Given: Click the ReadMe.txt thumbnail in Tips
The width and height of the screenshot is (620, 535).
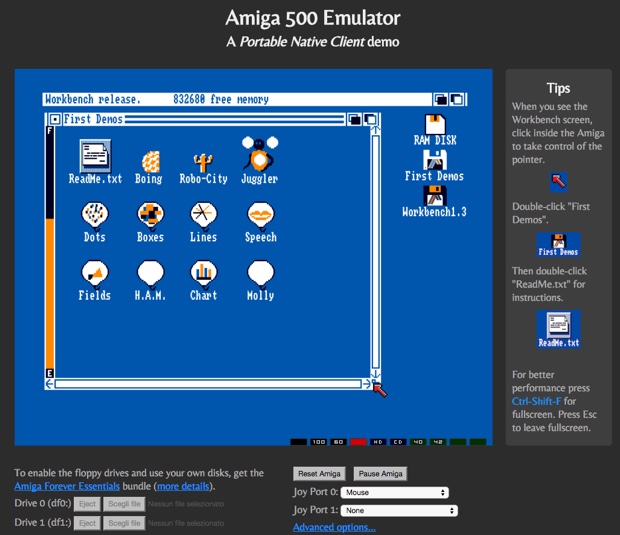Looking at the screenshot, I should [x=558, y=329].
